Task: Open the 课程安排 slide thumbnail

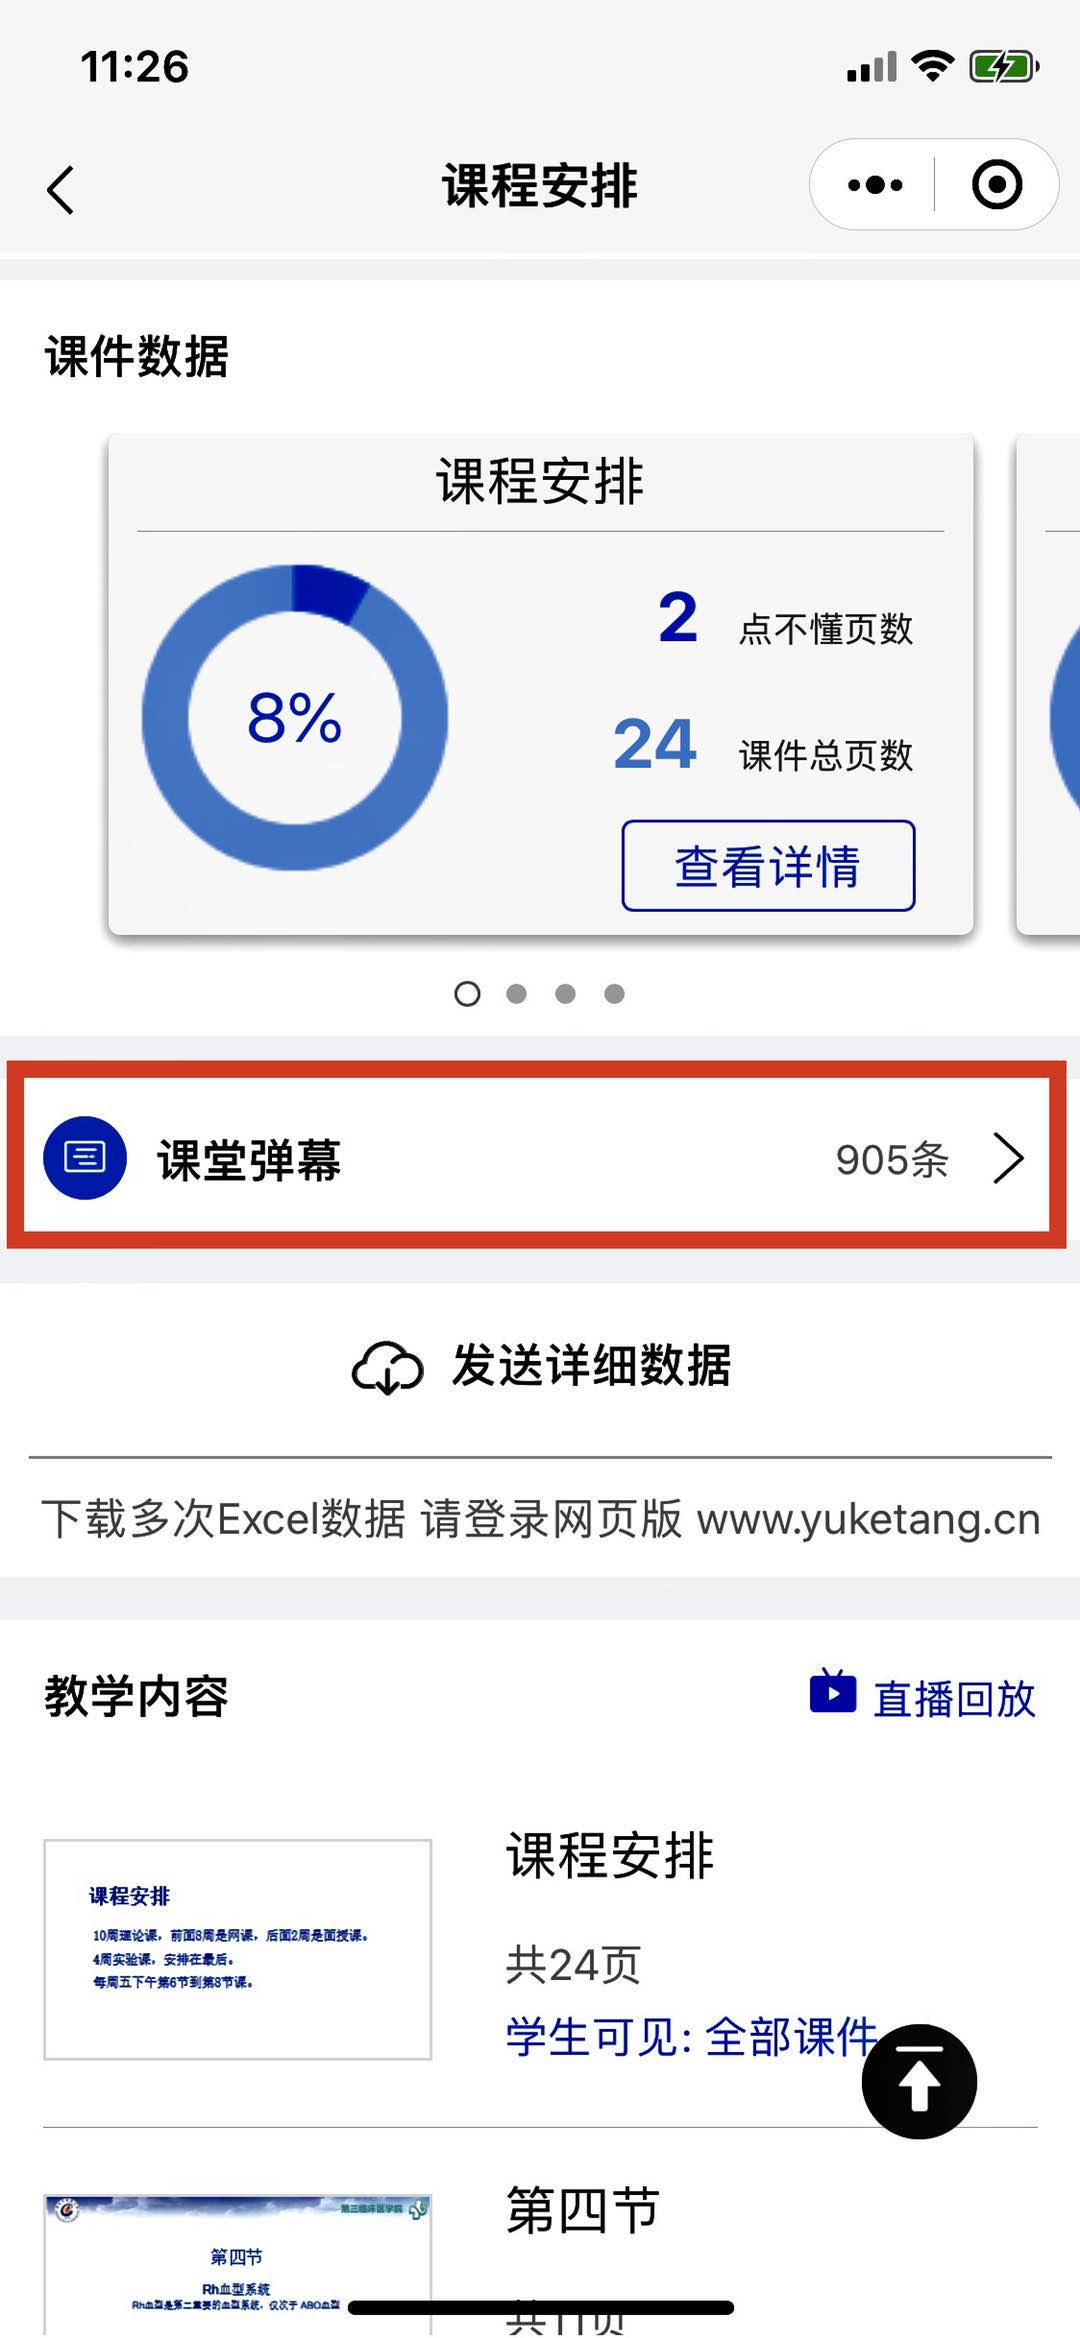Action: click(238, 1949)
